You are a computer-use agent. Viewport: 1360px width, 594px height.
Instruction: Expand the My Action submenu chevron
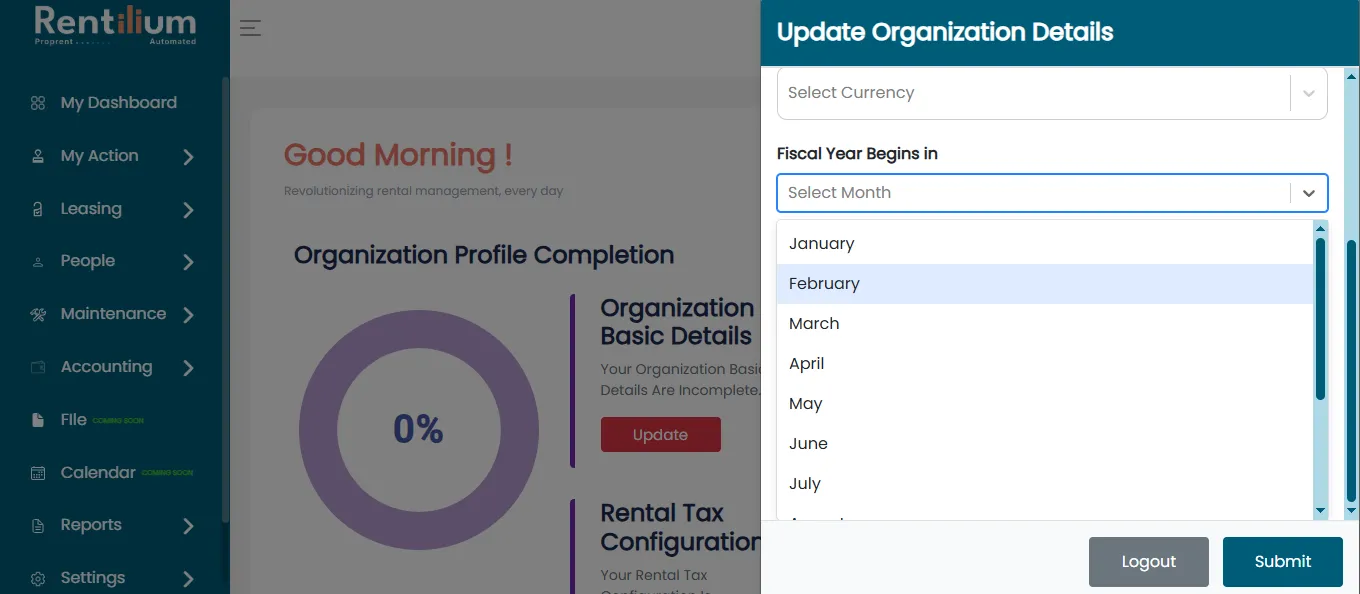point(188,157)
